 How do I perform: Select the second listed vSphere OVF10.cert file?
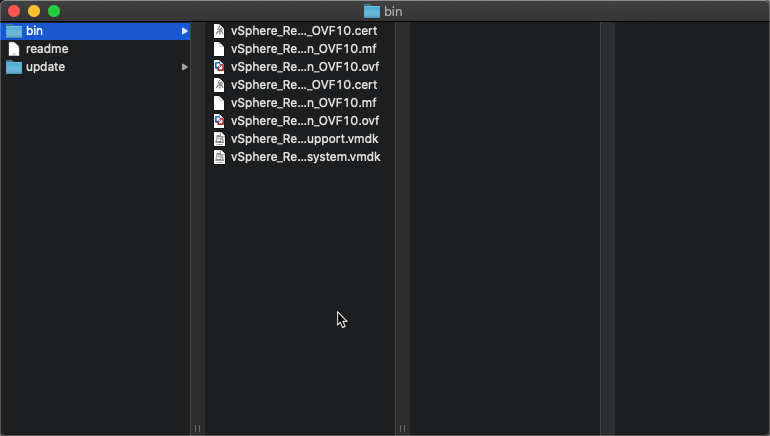pyautogui.click(x=304, y=85)
